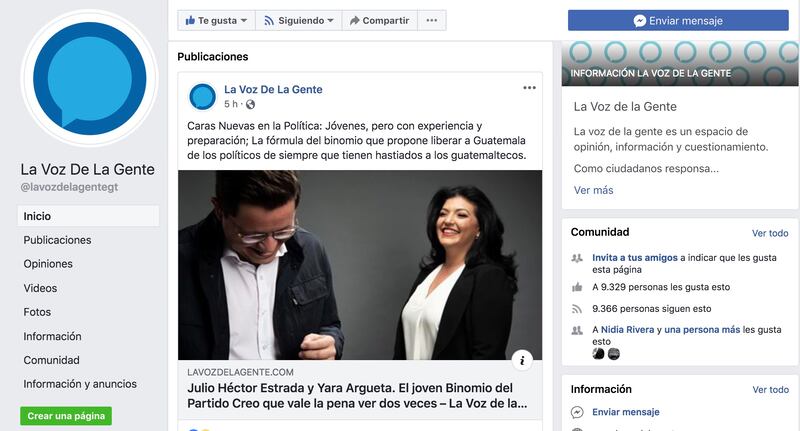Open the Fotos section in sidebar
800x431 pixels.
[x=37, y=312]
